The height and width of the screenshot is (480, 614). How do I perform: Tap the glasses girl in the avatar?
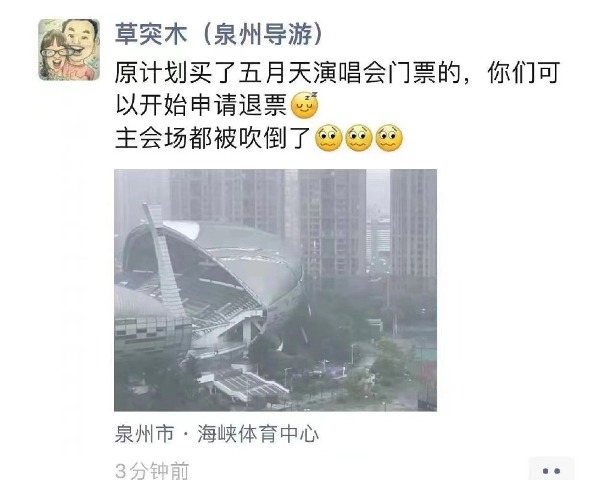tap(55, 57)
